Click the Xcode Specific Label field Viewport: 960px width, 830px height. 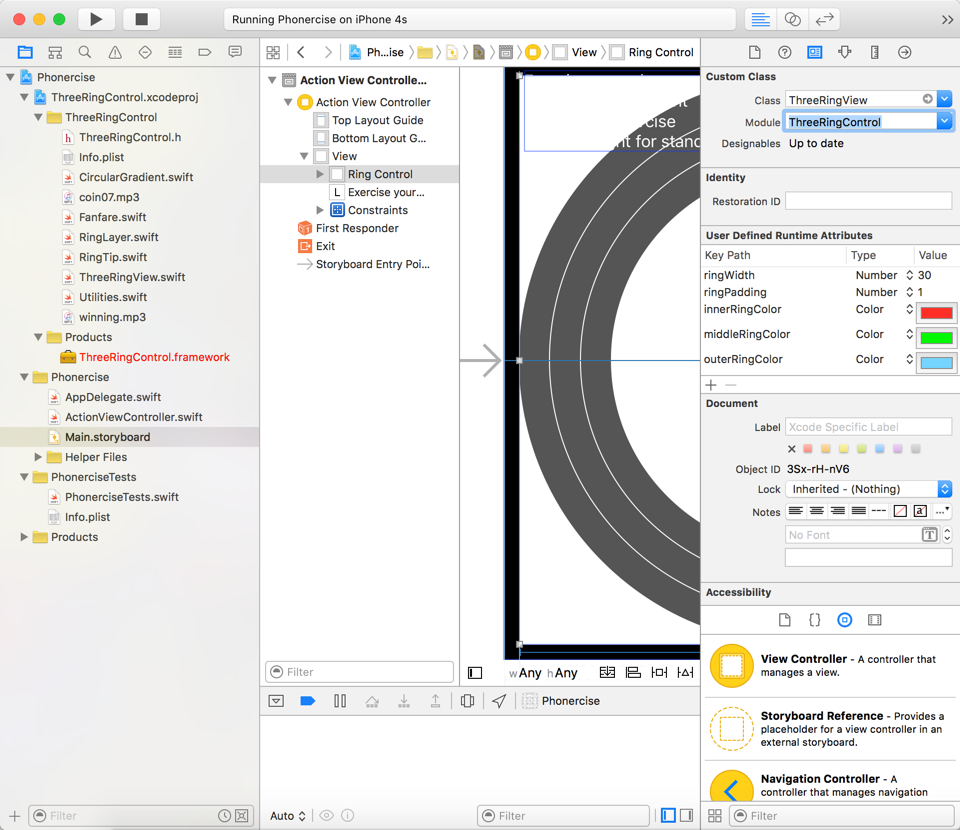point(868,427)
